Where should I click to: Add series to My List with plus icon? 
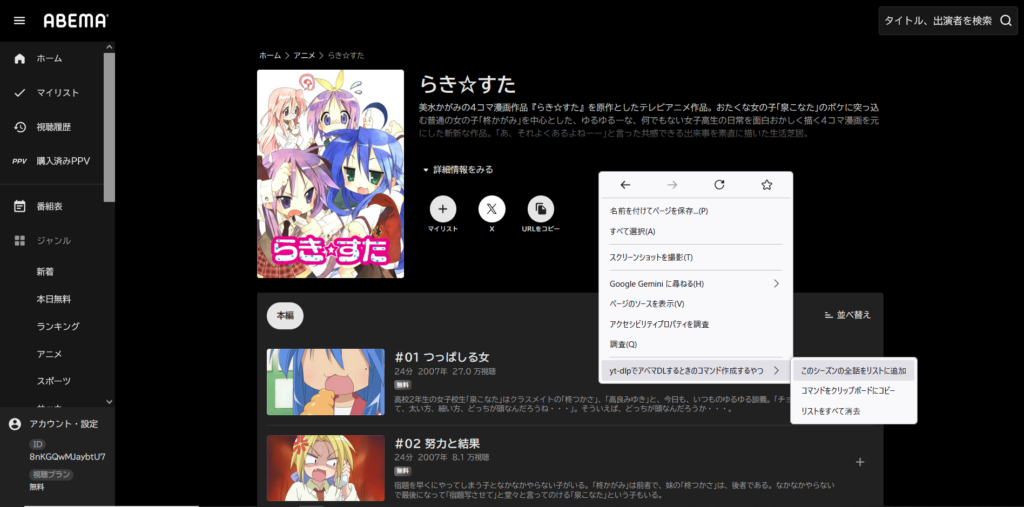[x=443, y=209]
